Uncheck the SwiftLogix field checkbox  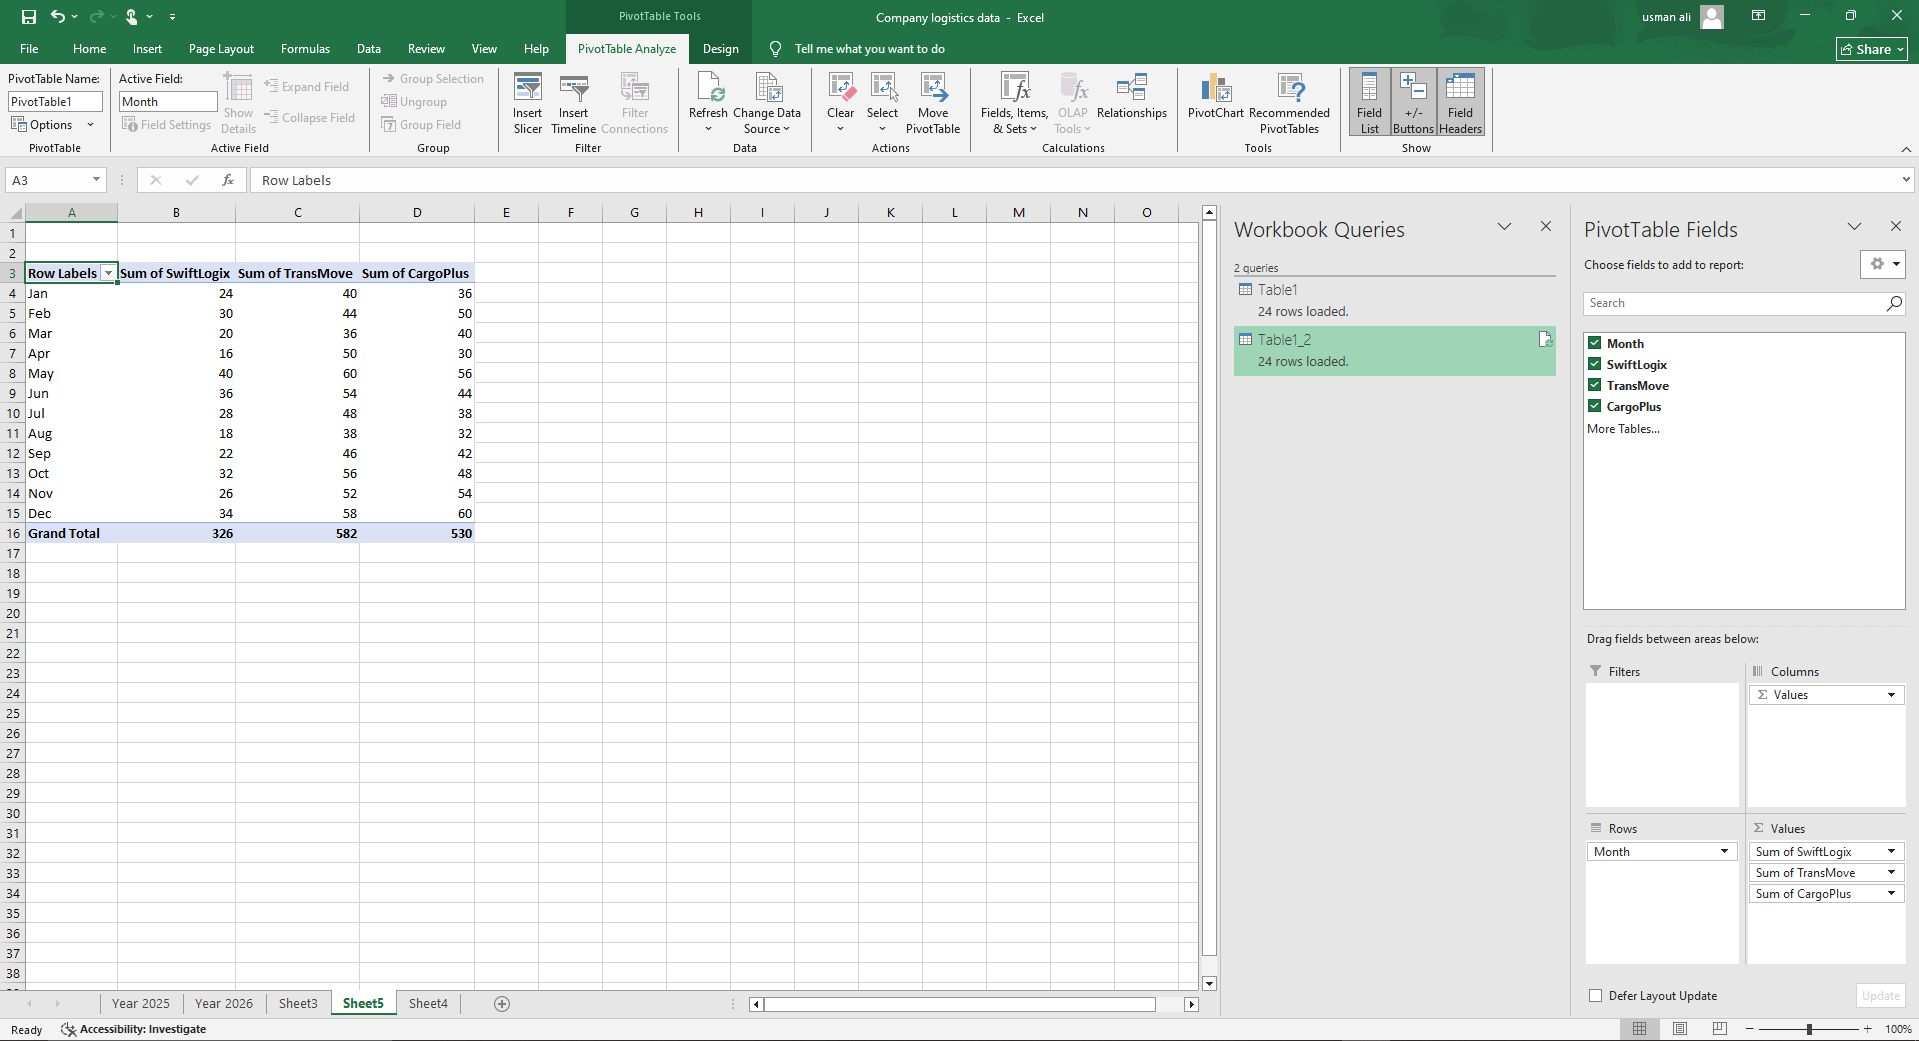click(x=1595, y=364)
